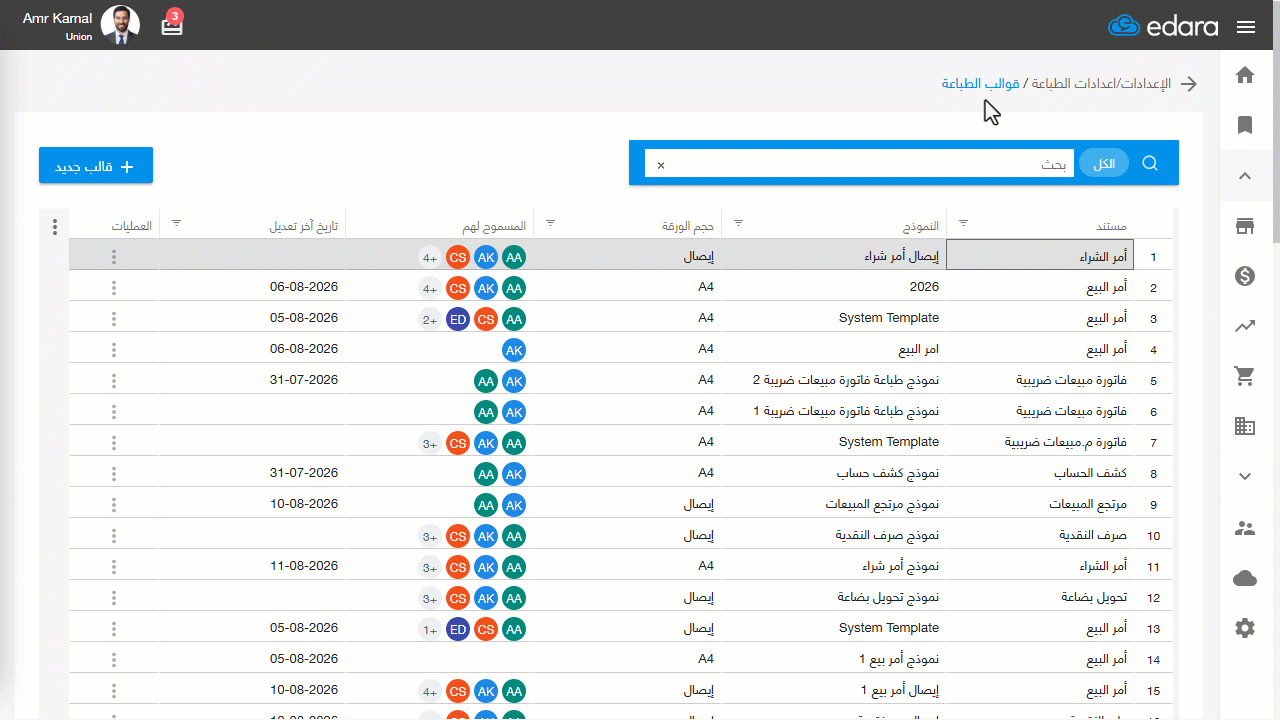Screen dimensions: 1280x720
Task: Click نموذج كشف حساب cell
Action: [832, 473]
